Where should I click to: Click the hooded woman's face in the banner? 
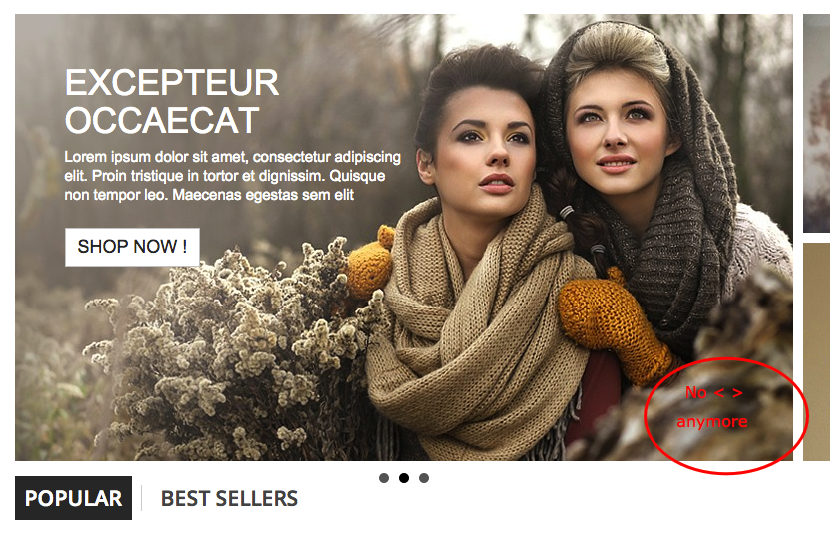pos(617,132)
